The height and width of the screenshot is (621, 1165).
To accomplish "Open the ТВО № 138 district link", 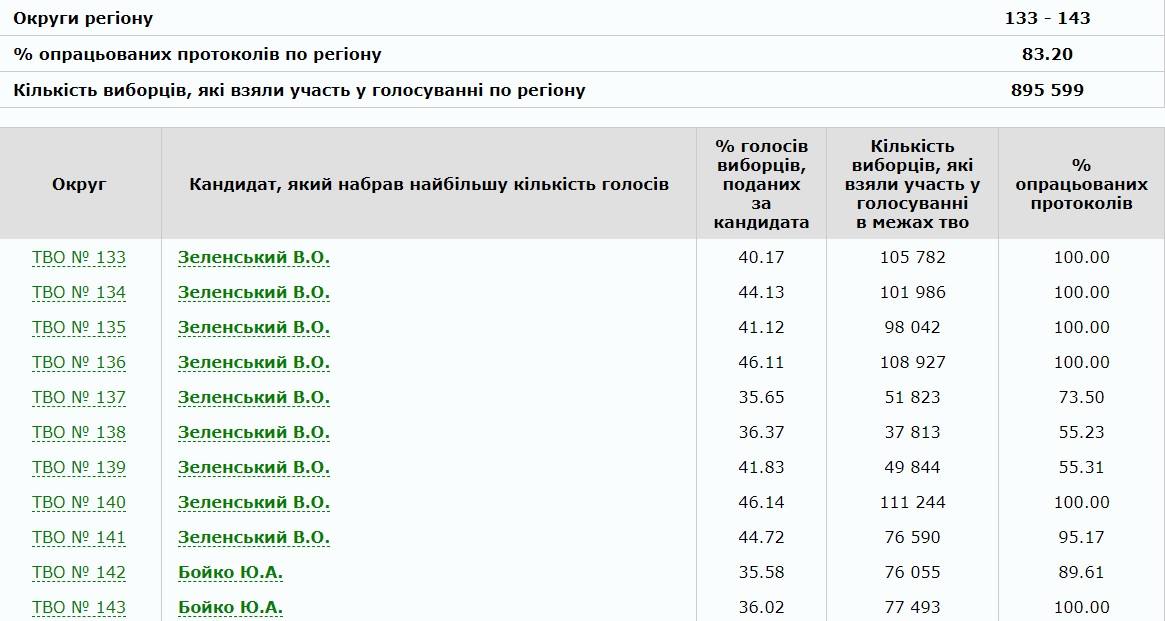I will [79, 433].
